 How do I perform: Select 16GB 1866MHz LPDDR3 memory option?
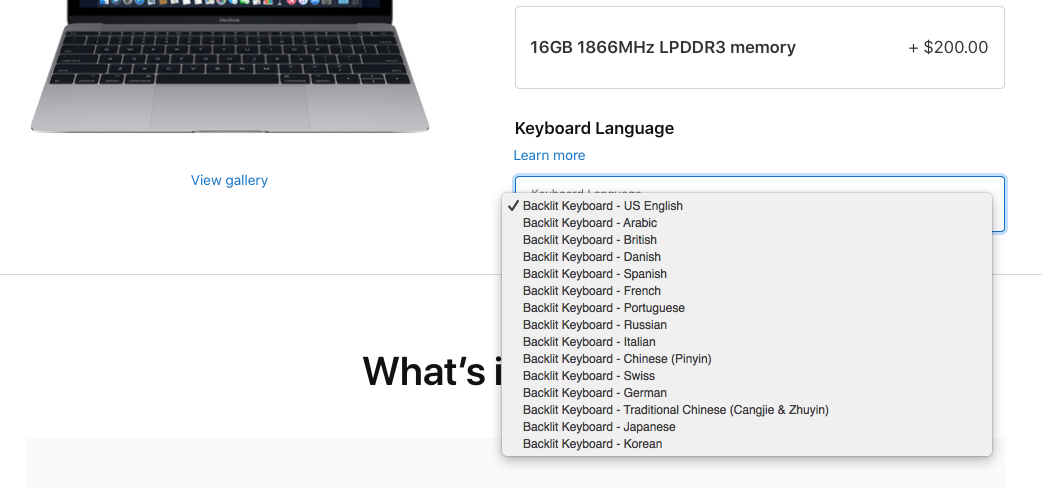coord(760,47)
